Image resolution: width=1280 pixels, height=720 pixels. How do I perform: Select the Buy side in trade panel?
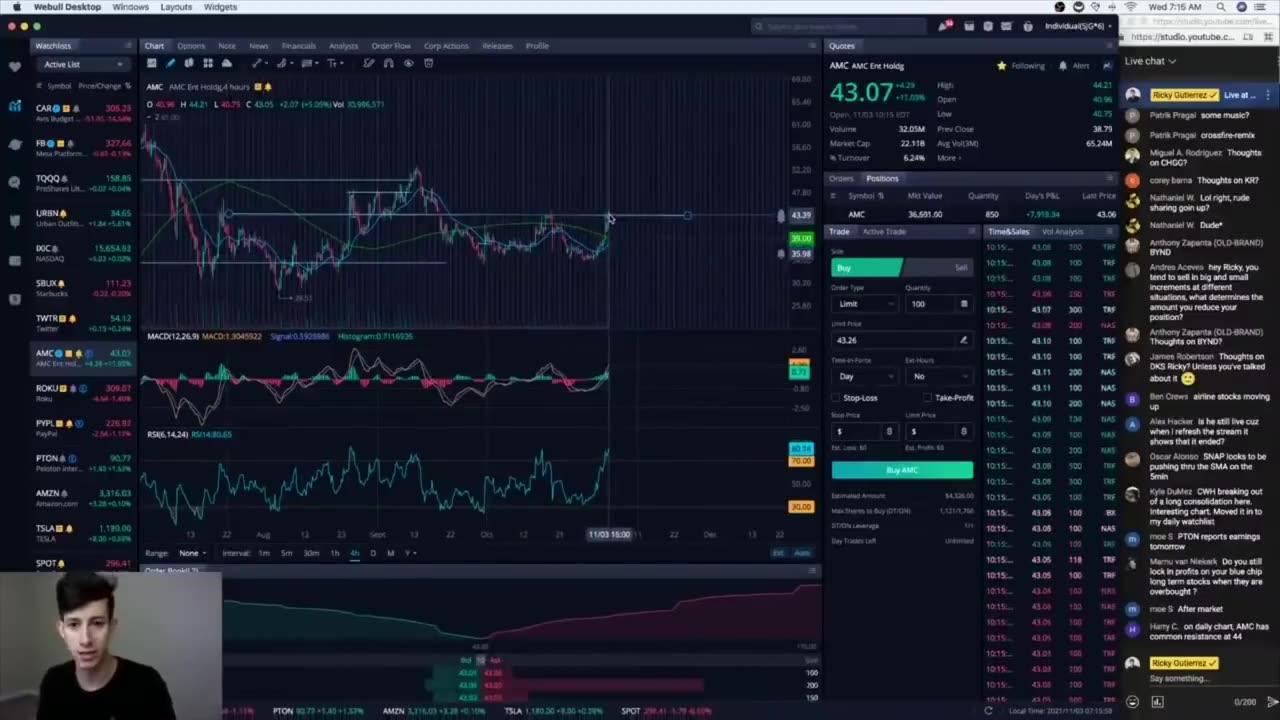866,267
